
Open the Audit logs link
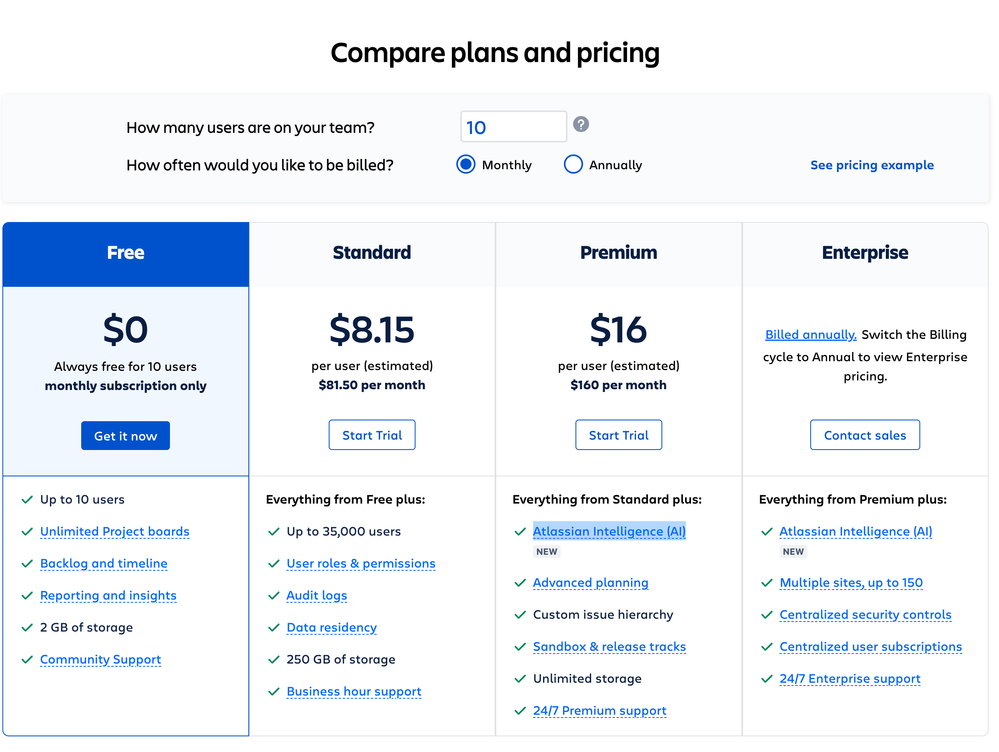317,595
